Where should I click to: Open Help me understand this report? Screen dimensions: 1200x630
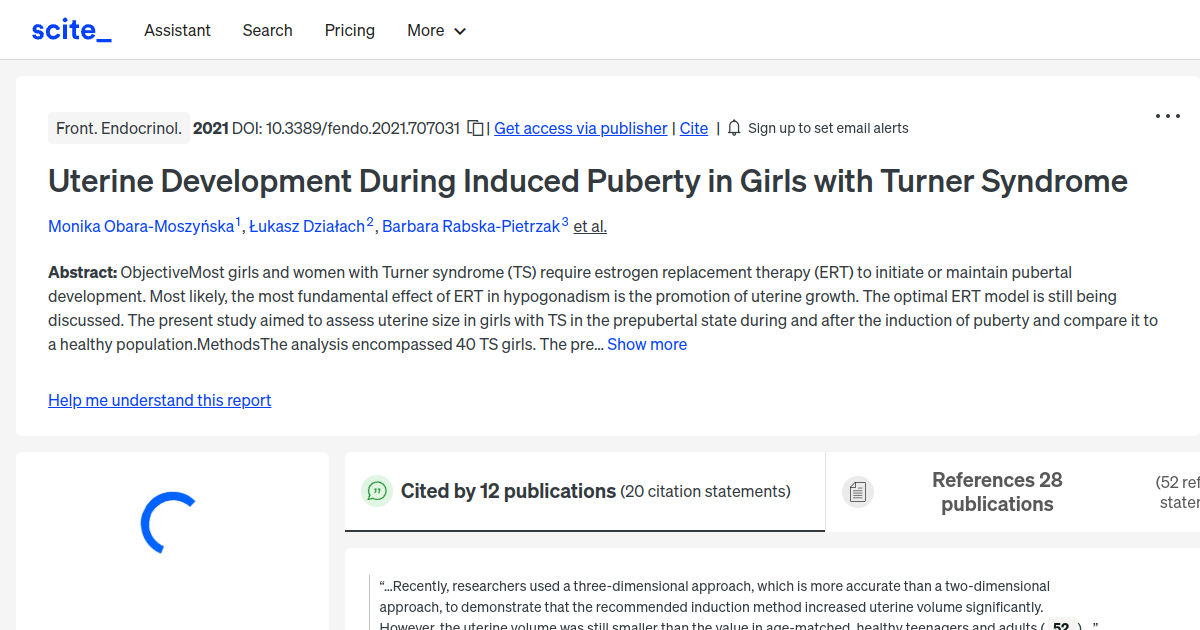pos(159,400)
